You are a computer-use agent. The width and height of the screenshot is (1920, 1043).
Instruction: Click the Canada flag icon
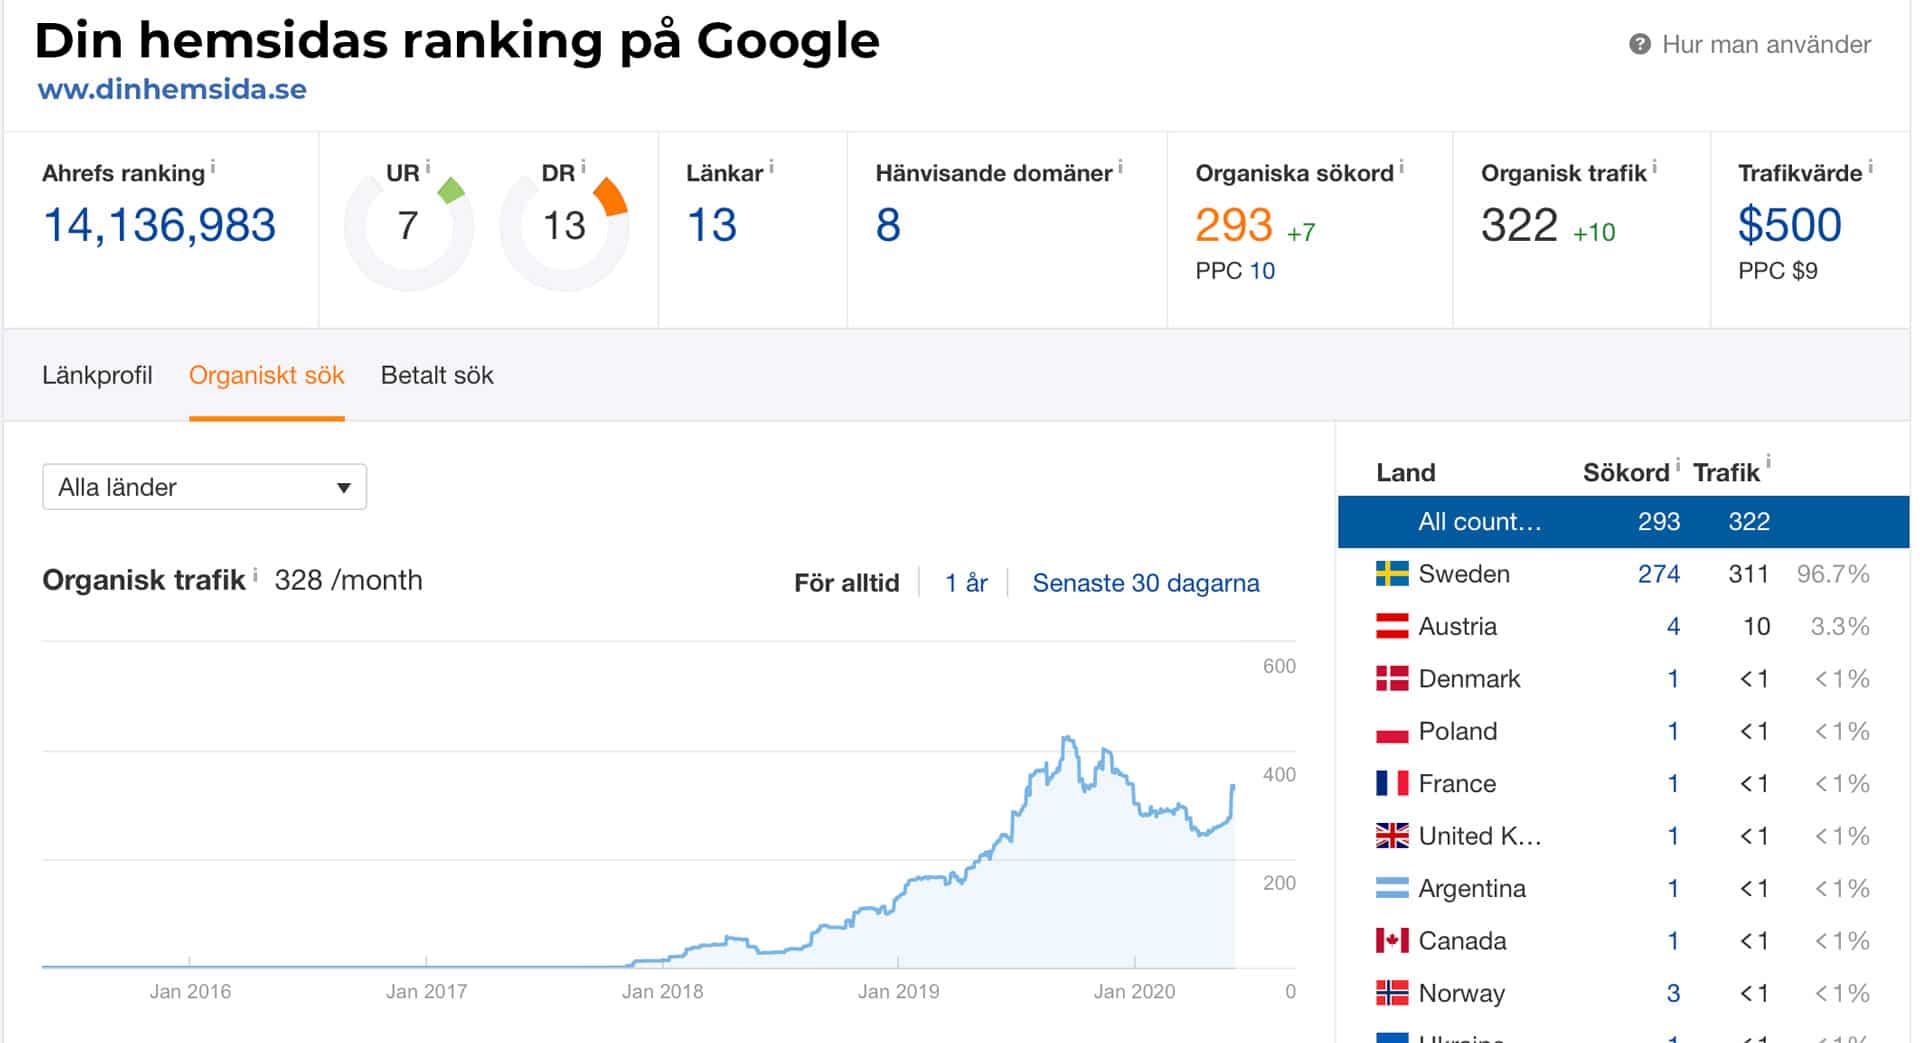[1391, 941]
